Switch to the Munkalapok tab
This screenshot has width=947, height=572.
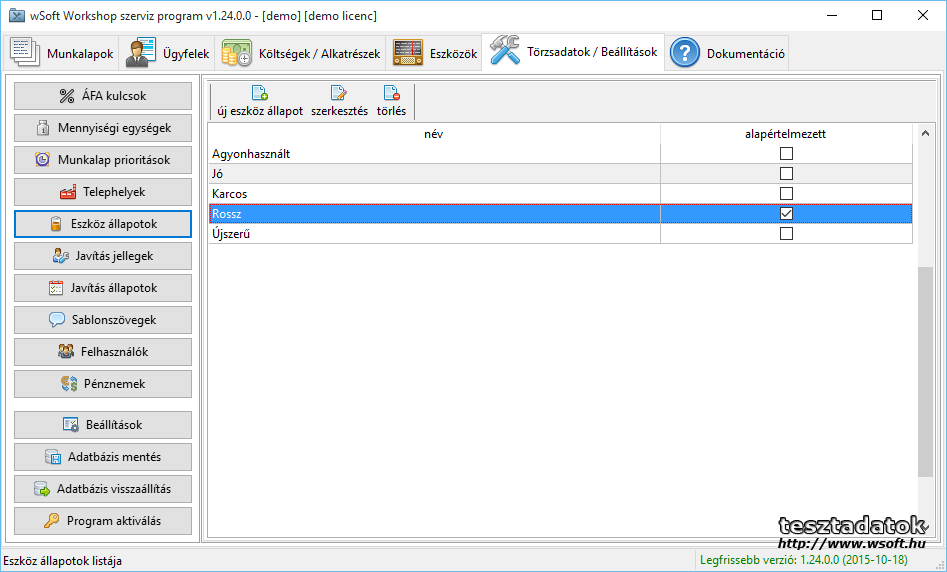pos(64,54)
